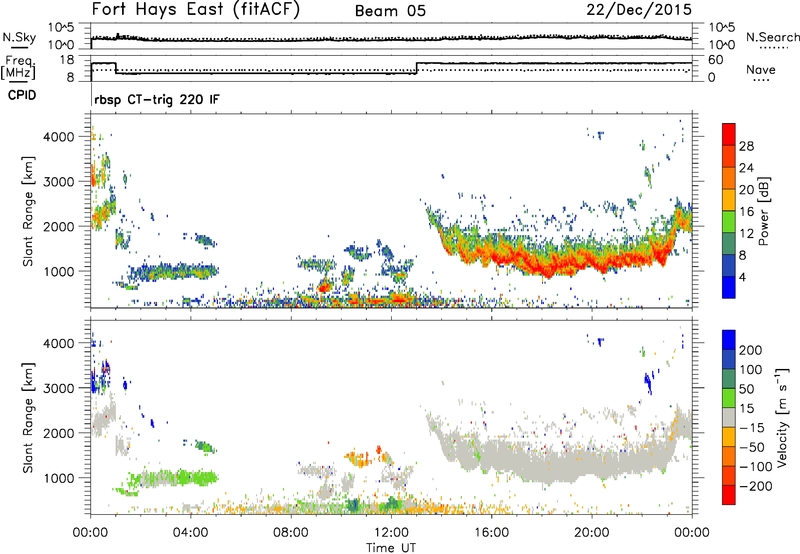Click the "N.Search" legend label
Image resolution: width=800 pixels, height=554 pixels.
(x=773, y=37)
